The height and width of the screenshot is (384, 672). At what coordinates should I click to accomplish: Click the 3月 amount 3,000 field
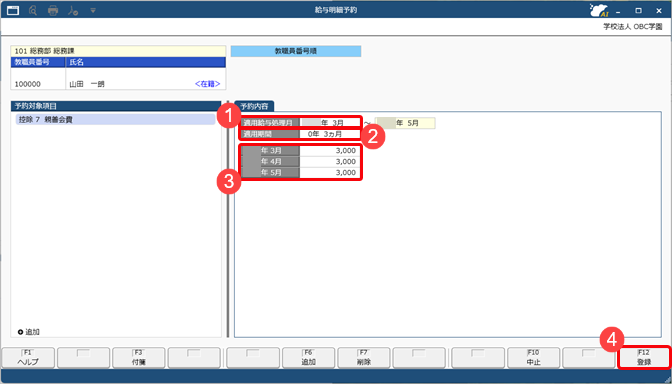click(x=330, y=150)
